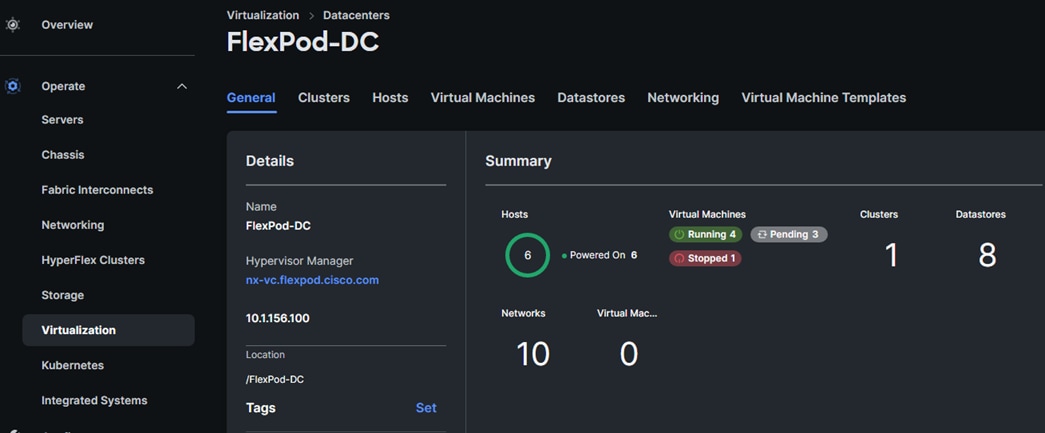This screenshot has width=1045, height=433.
Task: Click the truncated Virtual Mac... count 0
Action: click(x=628, y=354)
